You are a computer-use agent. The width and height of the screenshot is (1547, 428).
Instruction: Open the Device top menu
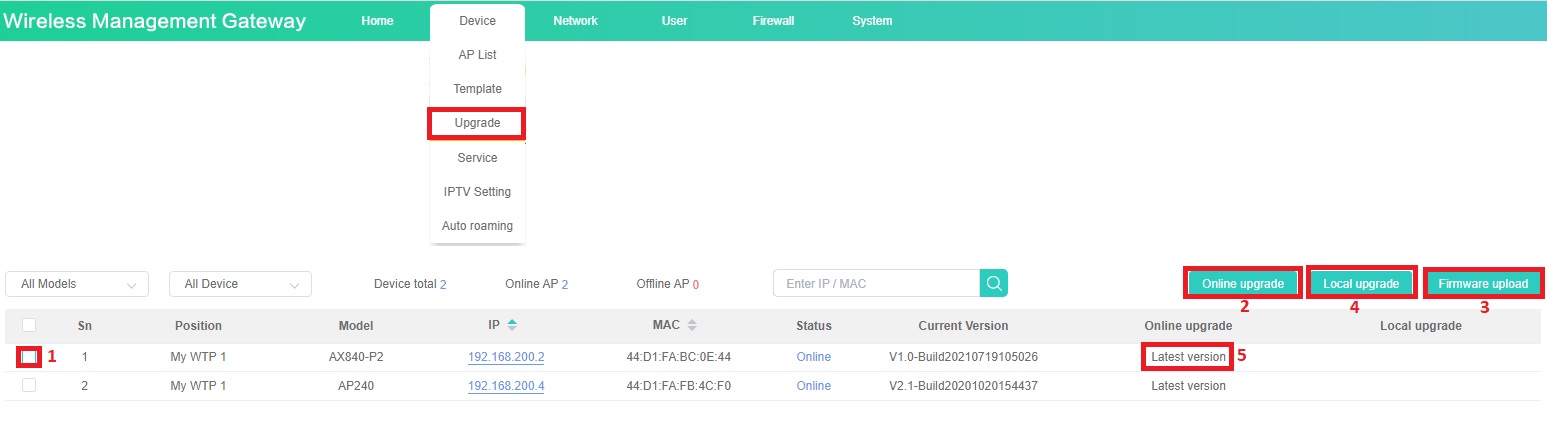click(x=477, y=21)
